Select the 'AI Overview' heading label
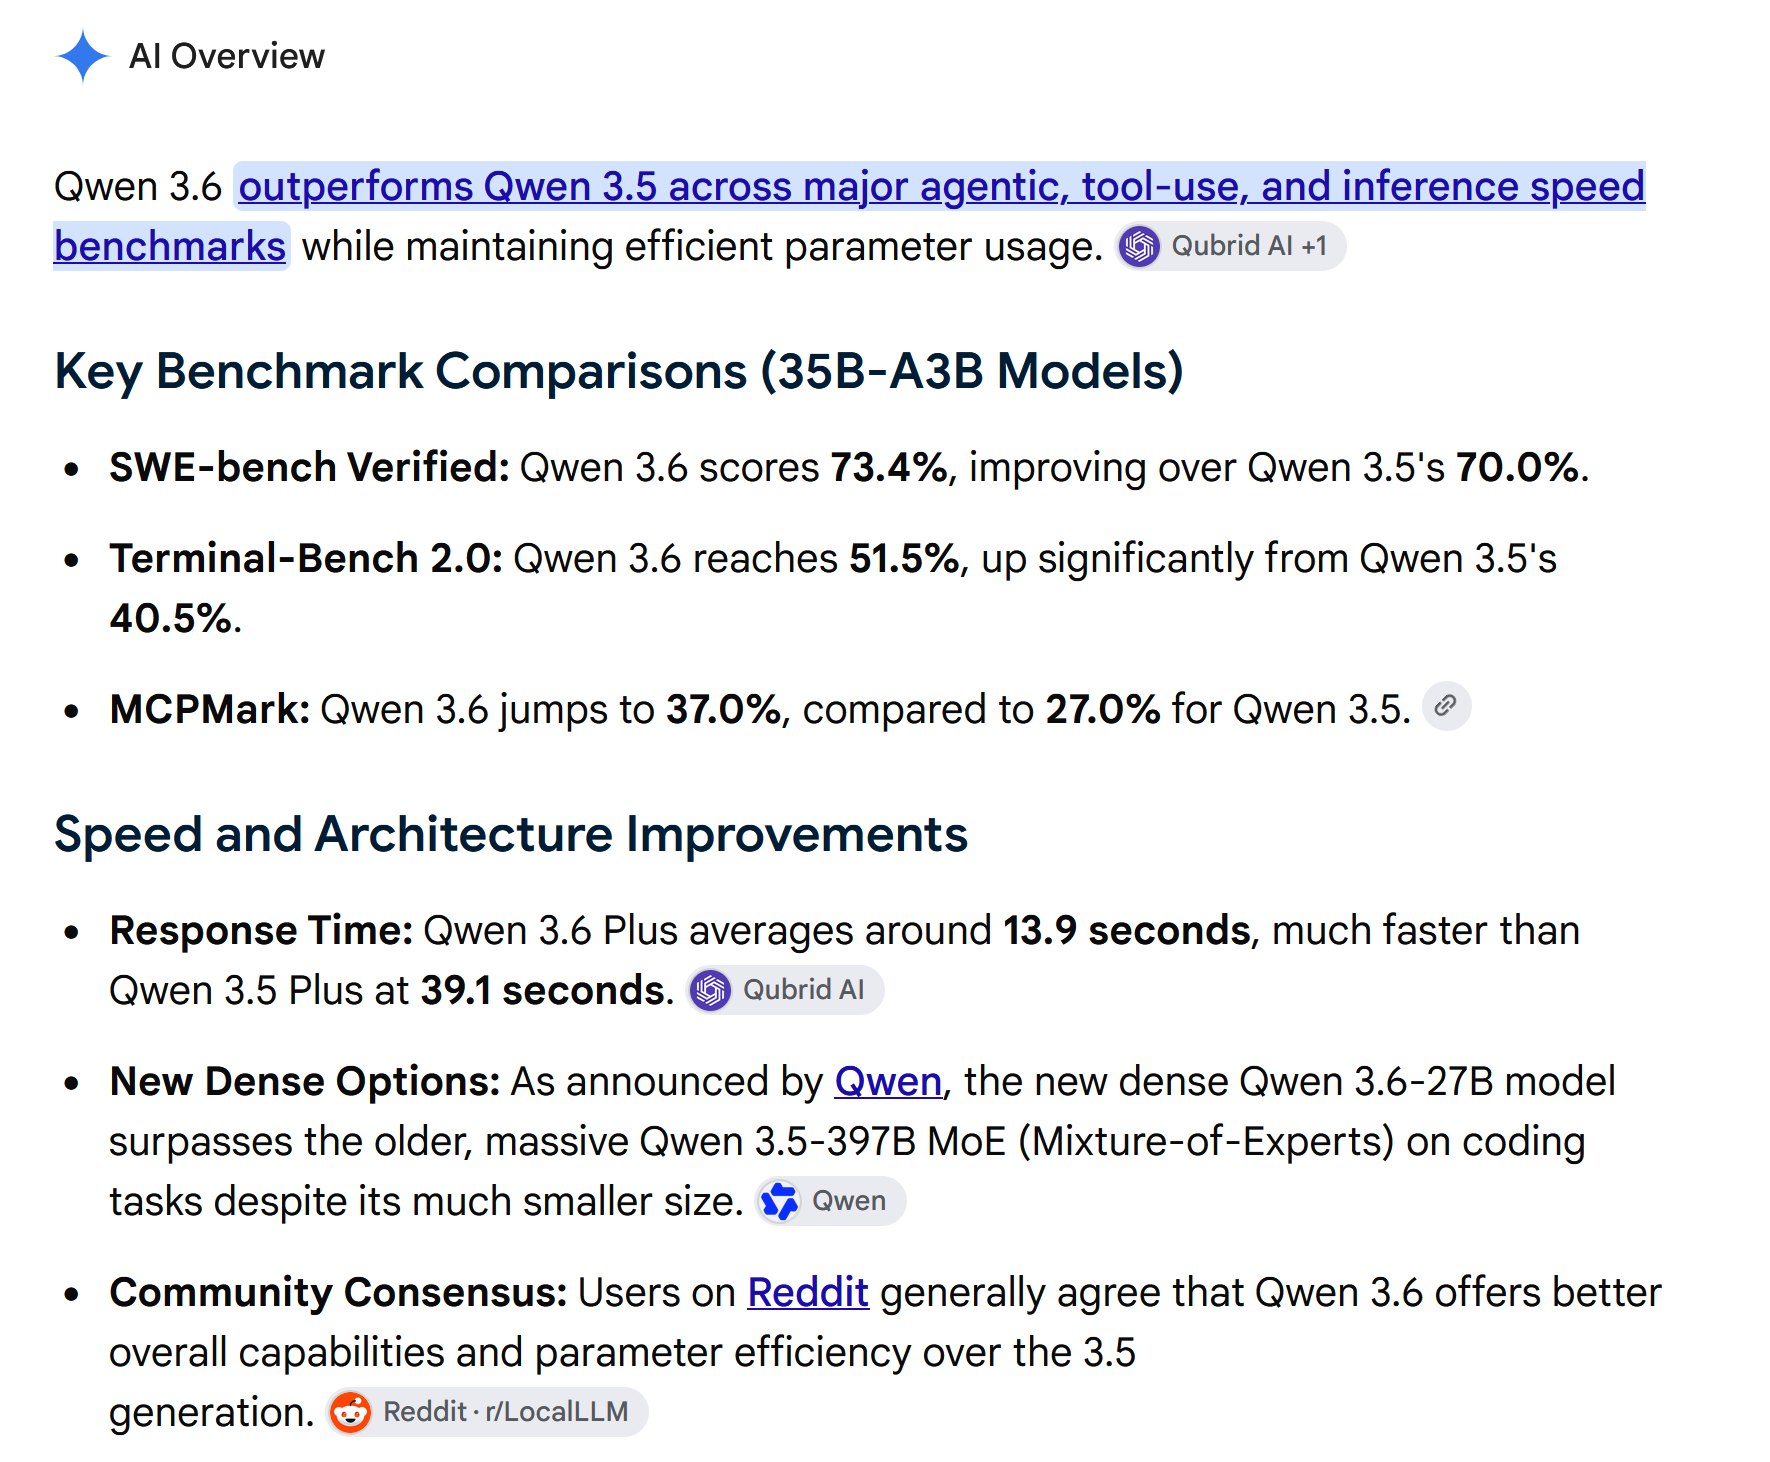1770x1462 pixels. [227, 56]
